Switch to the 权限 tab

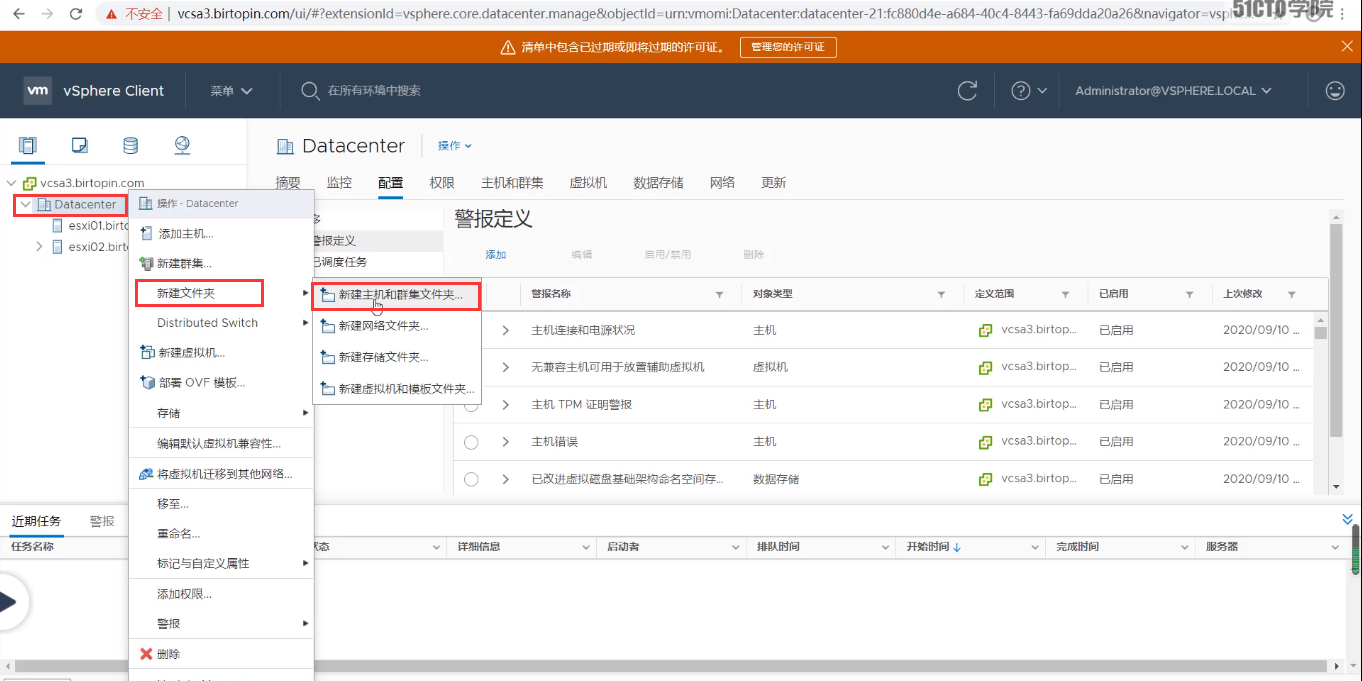pyautogui.click(x=442, y=183)
